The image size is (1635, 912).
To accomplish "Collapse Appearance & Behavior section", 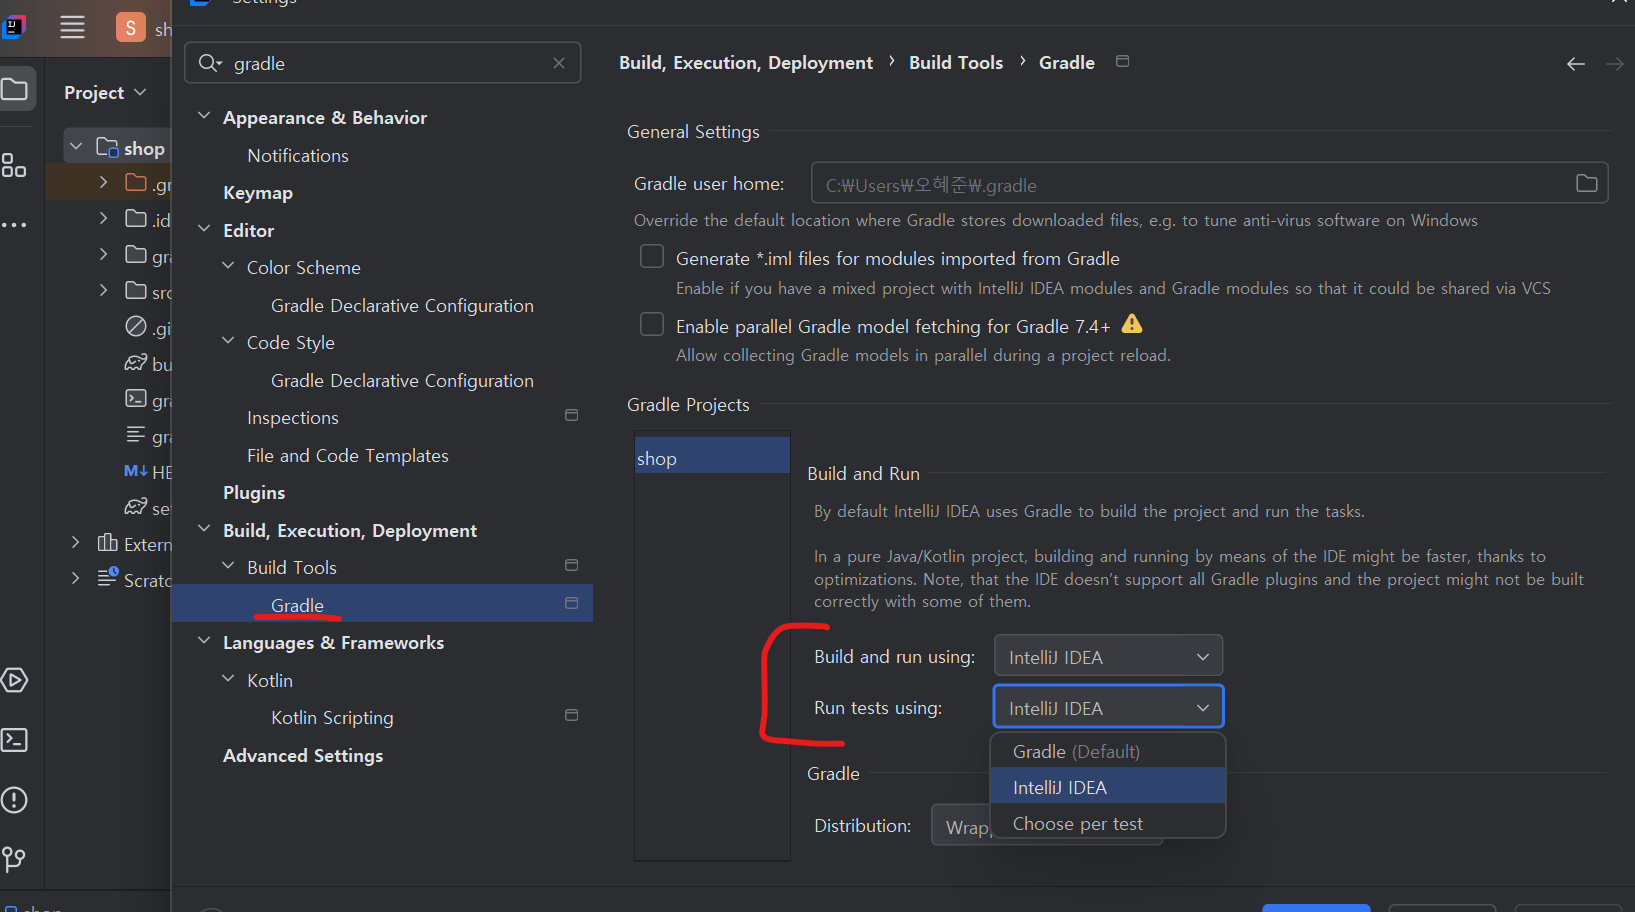I will (x=204, y=116).
